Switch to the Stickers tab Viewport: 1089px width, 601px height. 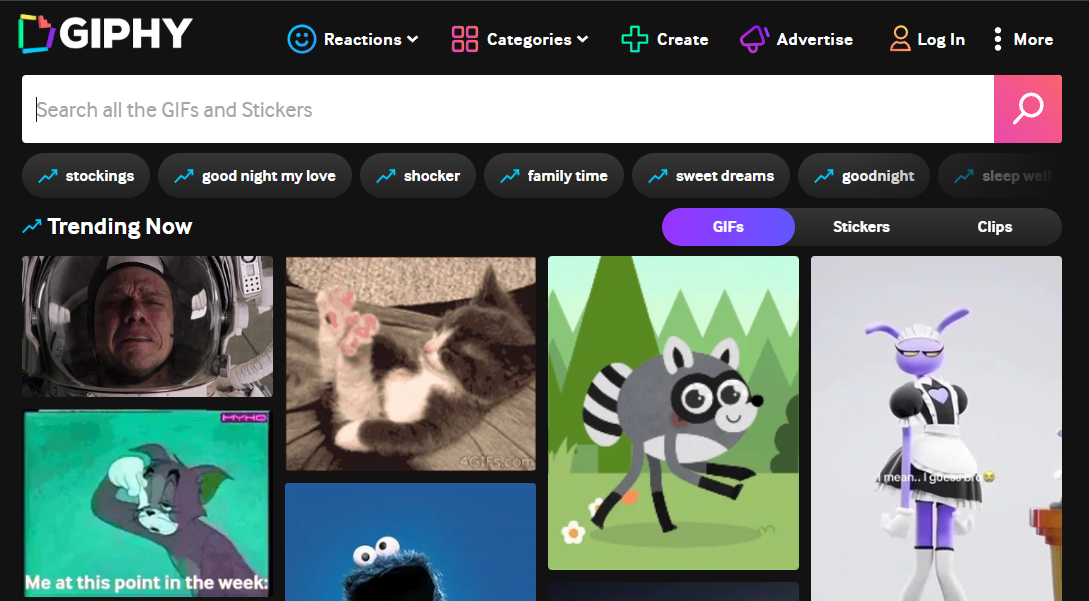[x=861, y=227]
